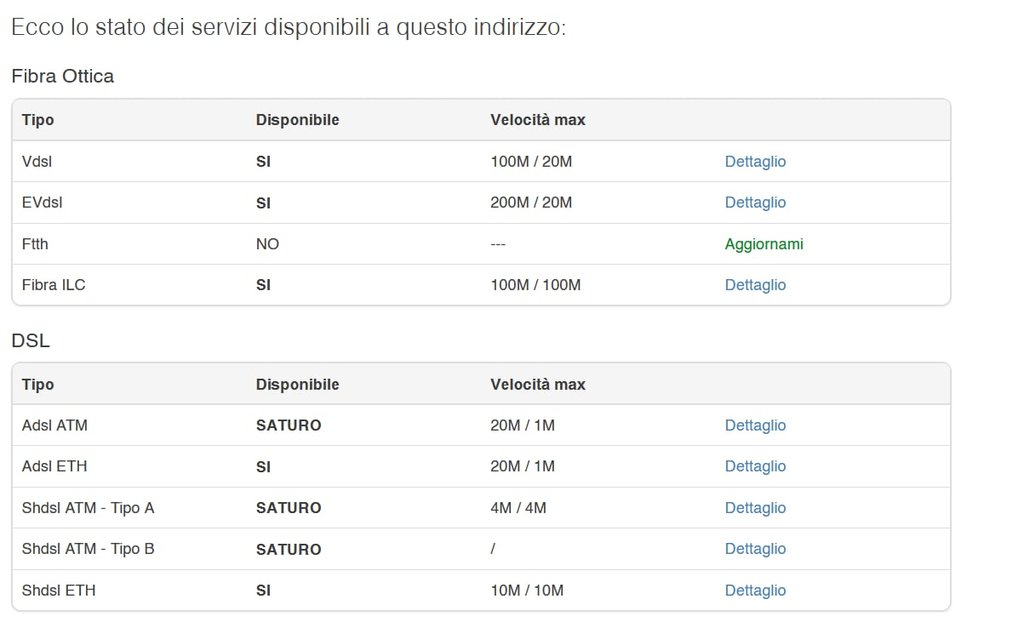Viewport: 1024px width, 628px height.
Task: Click the 200M / 20M speed value
Action: (531, 202)
